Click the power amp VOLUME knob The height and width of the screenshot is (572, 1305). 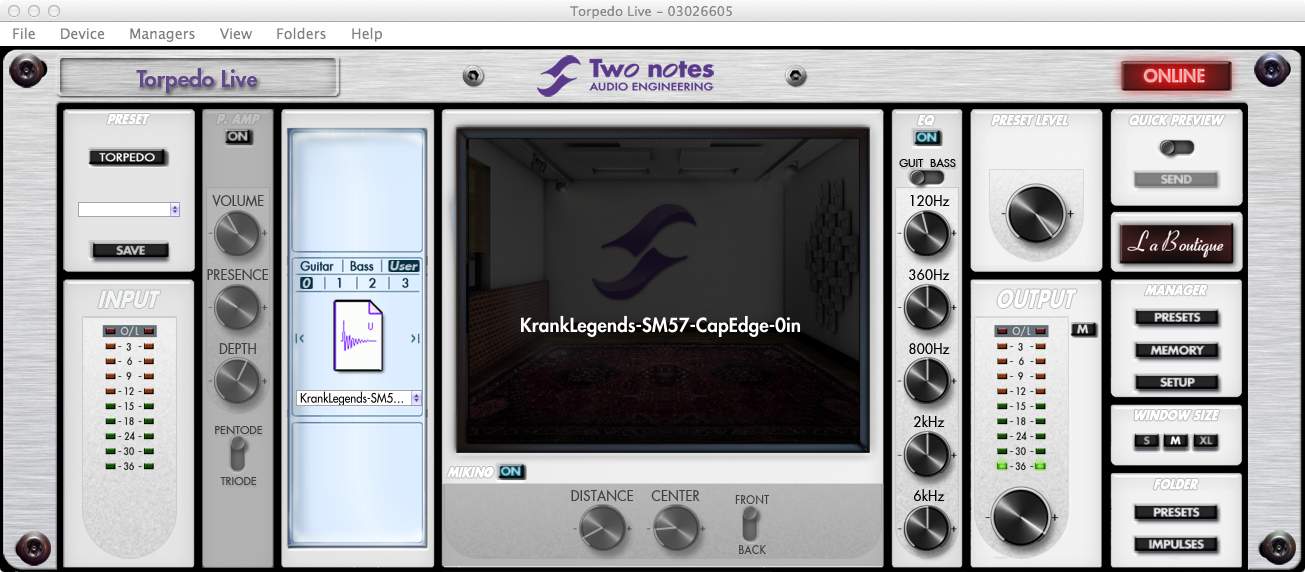pyautogui.click(x=237, y=234)
